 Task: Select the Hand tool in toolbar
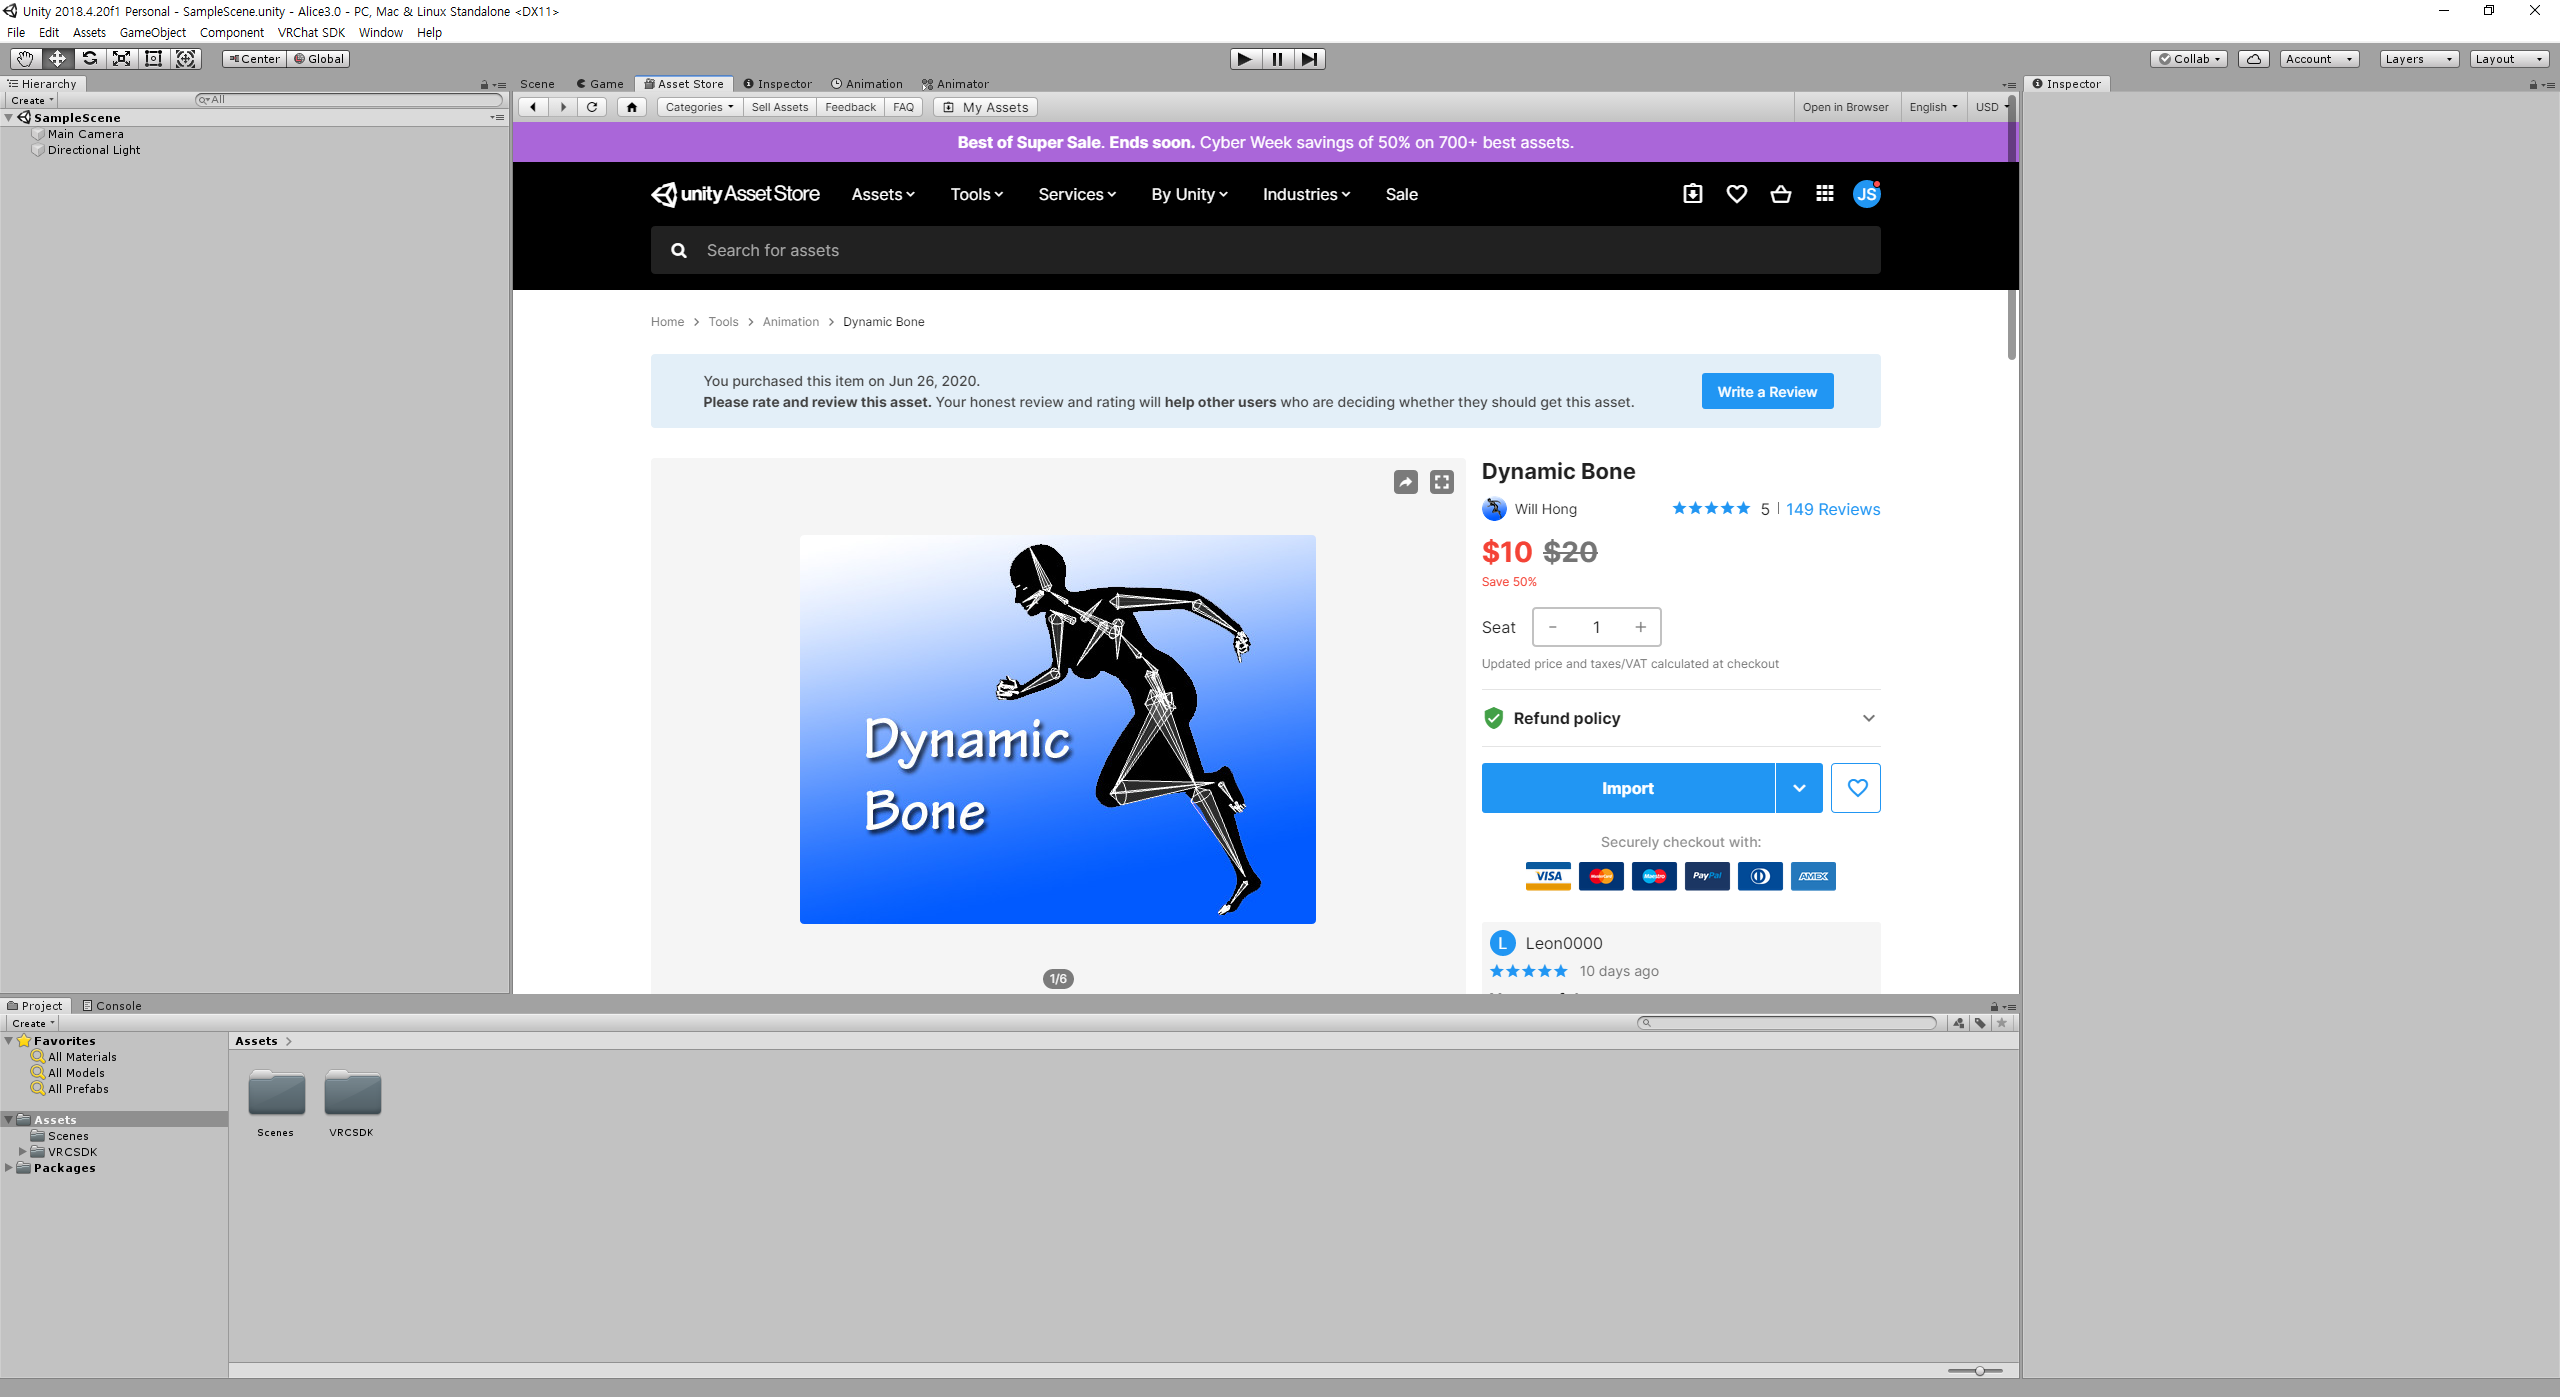click(x=25, y=59)
